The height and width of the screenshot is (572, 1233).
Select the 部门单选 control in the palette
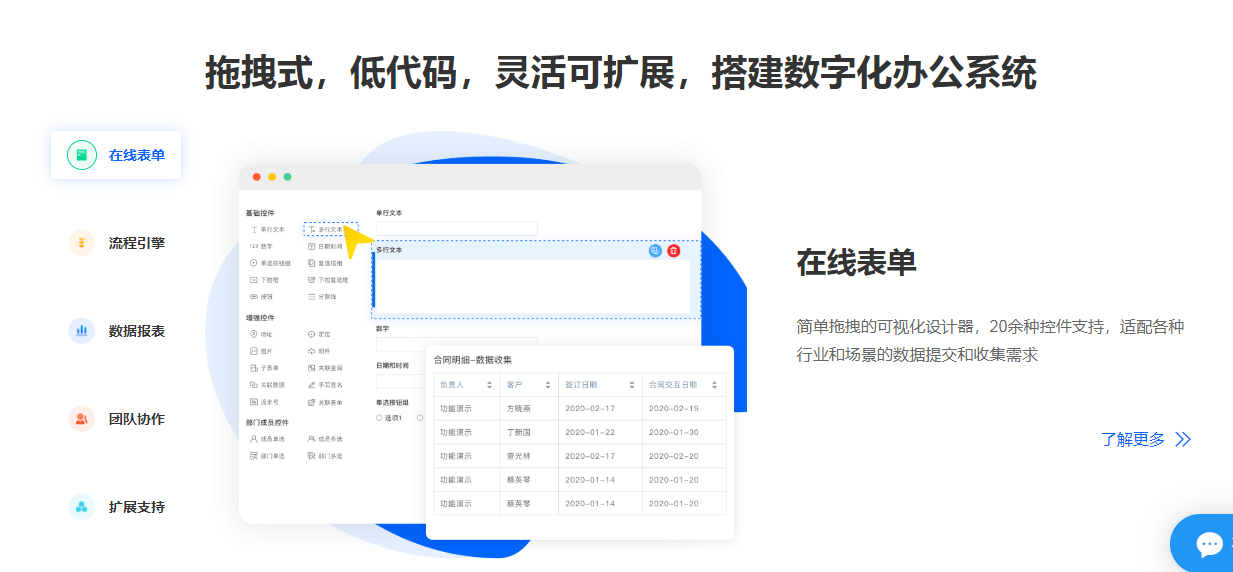tap(267, 456)
